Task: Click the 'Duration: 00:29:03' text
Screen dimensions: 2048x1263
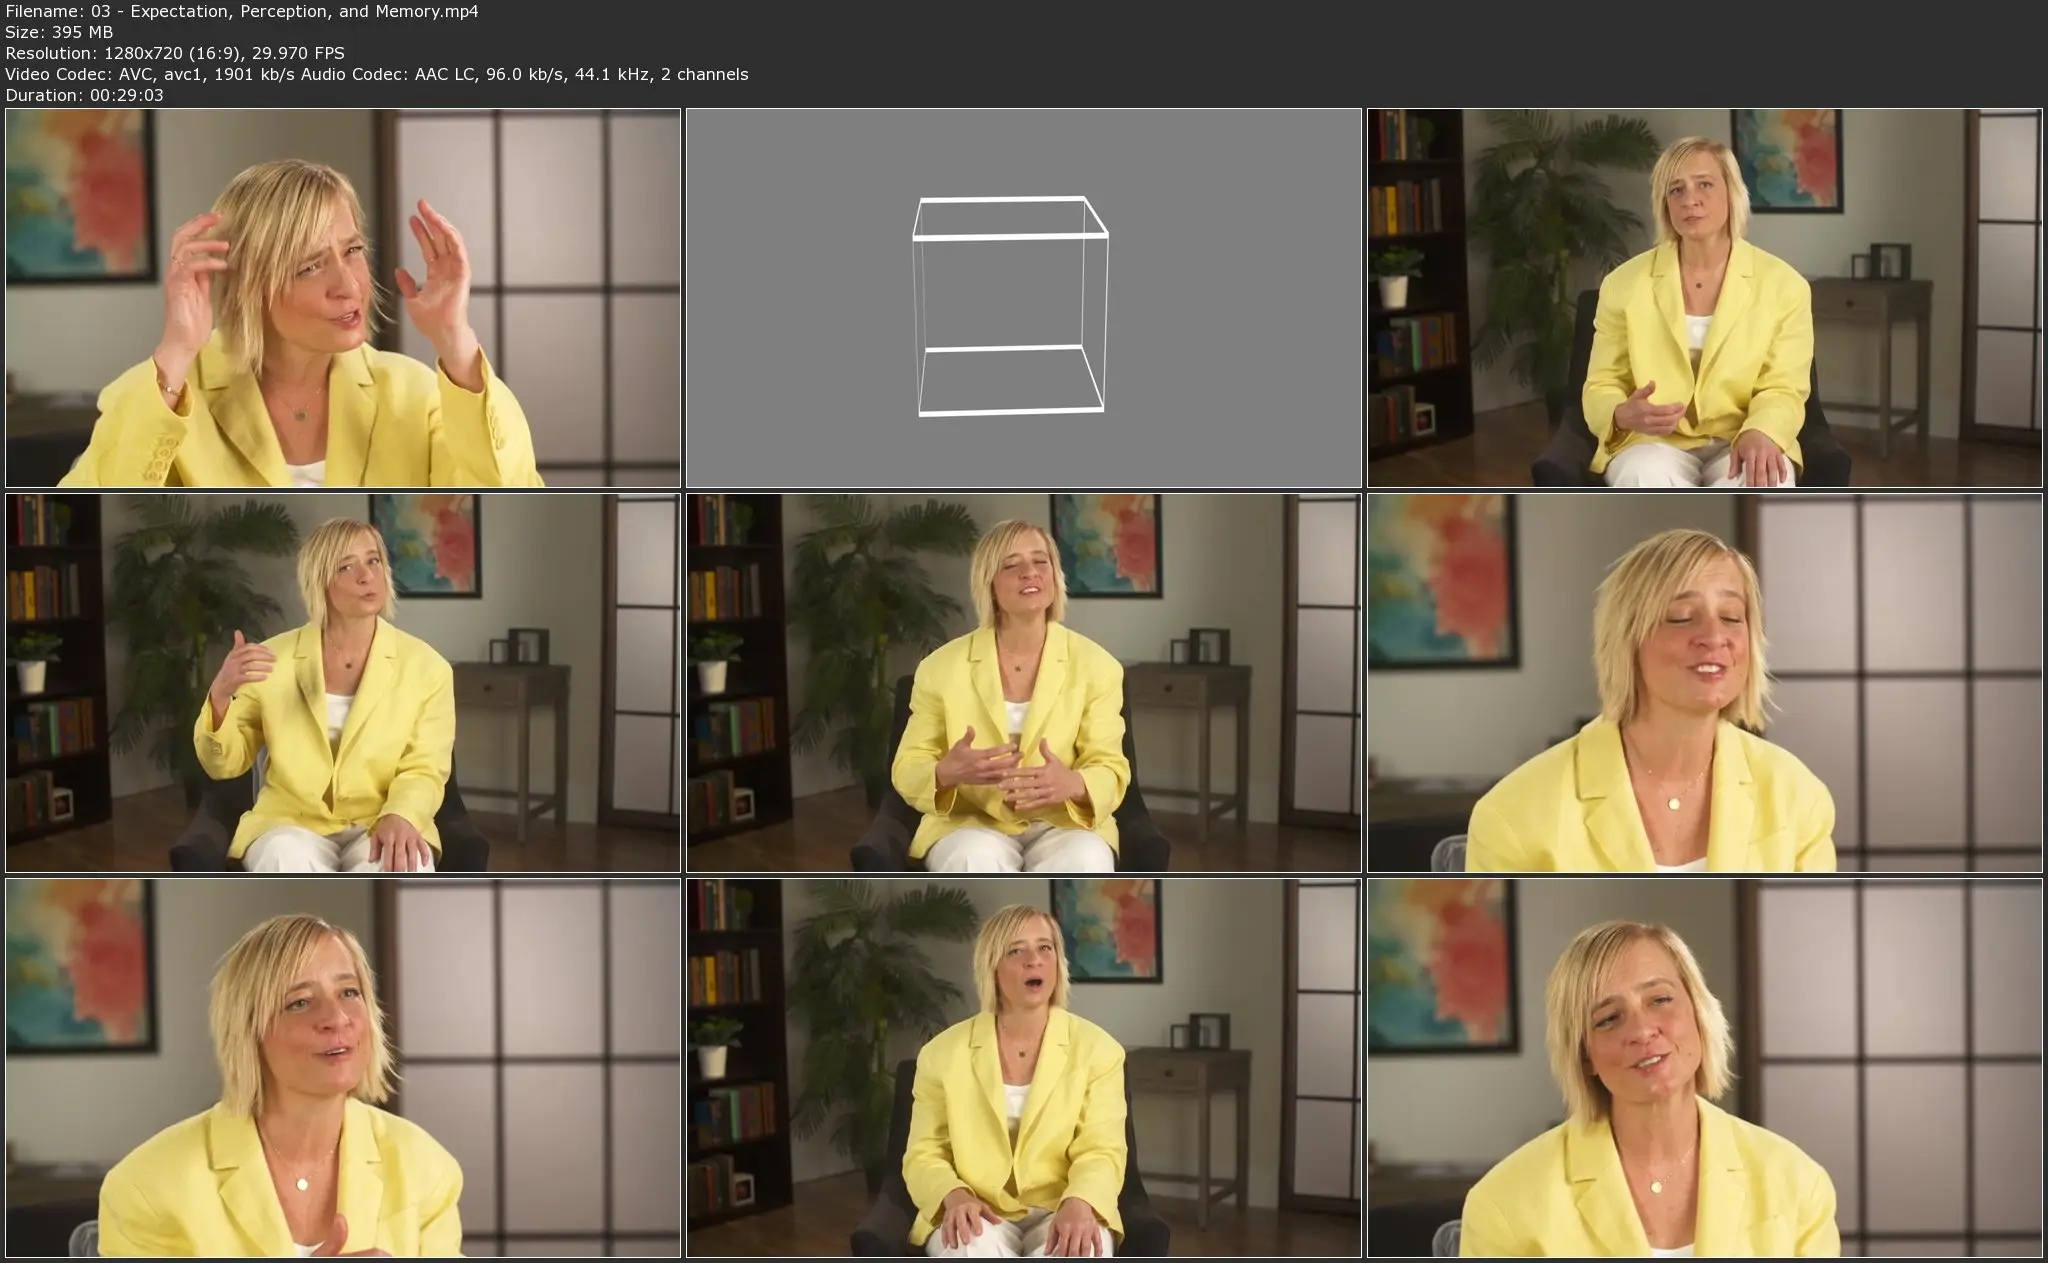Action: click(x=85, y=95)
